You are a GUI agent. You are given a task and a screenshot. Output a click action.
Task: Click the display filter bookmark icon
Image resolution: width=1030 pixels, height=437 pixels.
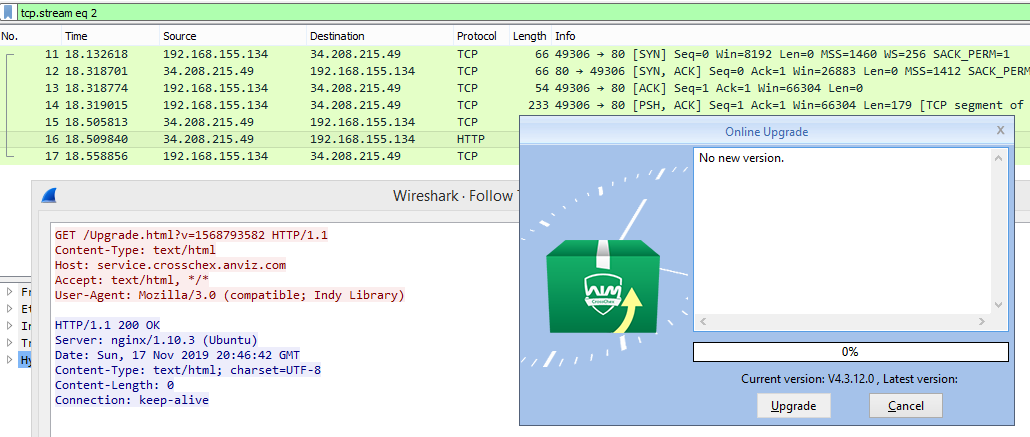pyautogui.click(x=9, y=12)
